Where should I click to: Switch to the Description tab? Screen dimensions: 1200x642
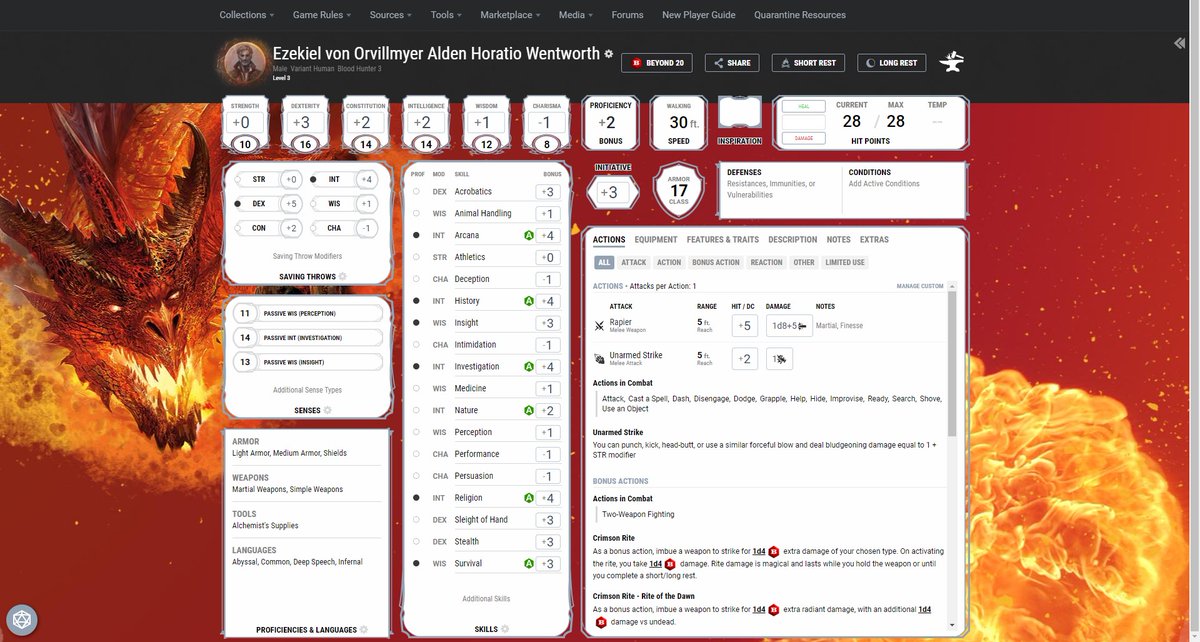(x=793, y=240)
